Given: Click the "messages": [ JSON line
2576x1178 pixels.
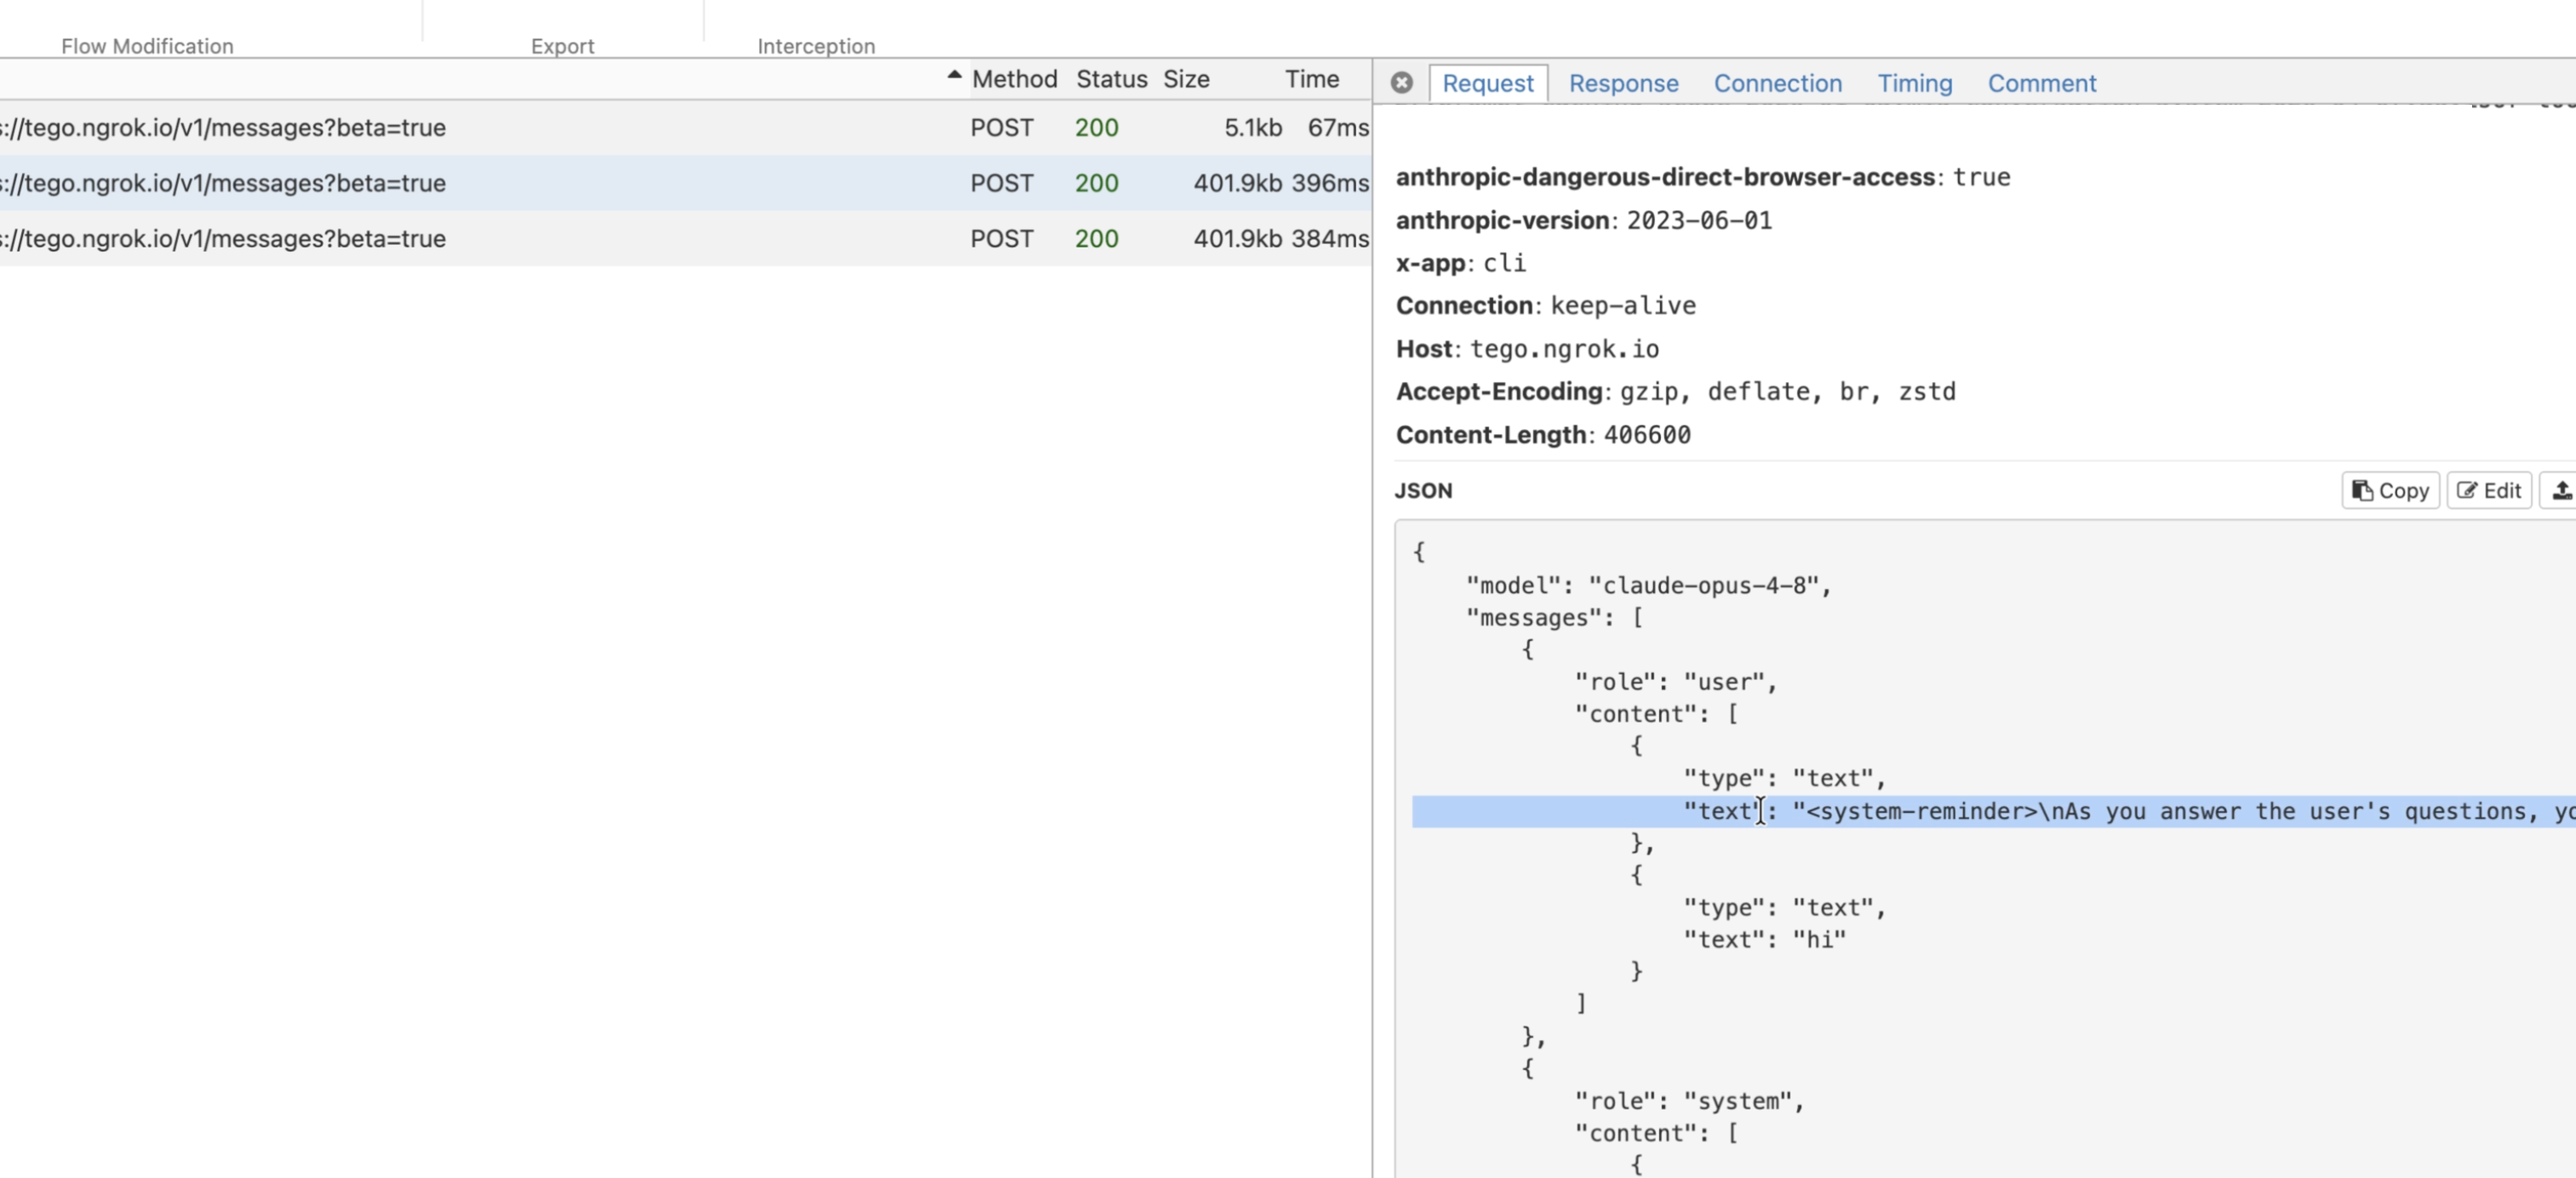Looking at the screenshot, I should click(x=1554, y=618).
